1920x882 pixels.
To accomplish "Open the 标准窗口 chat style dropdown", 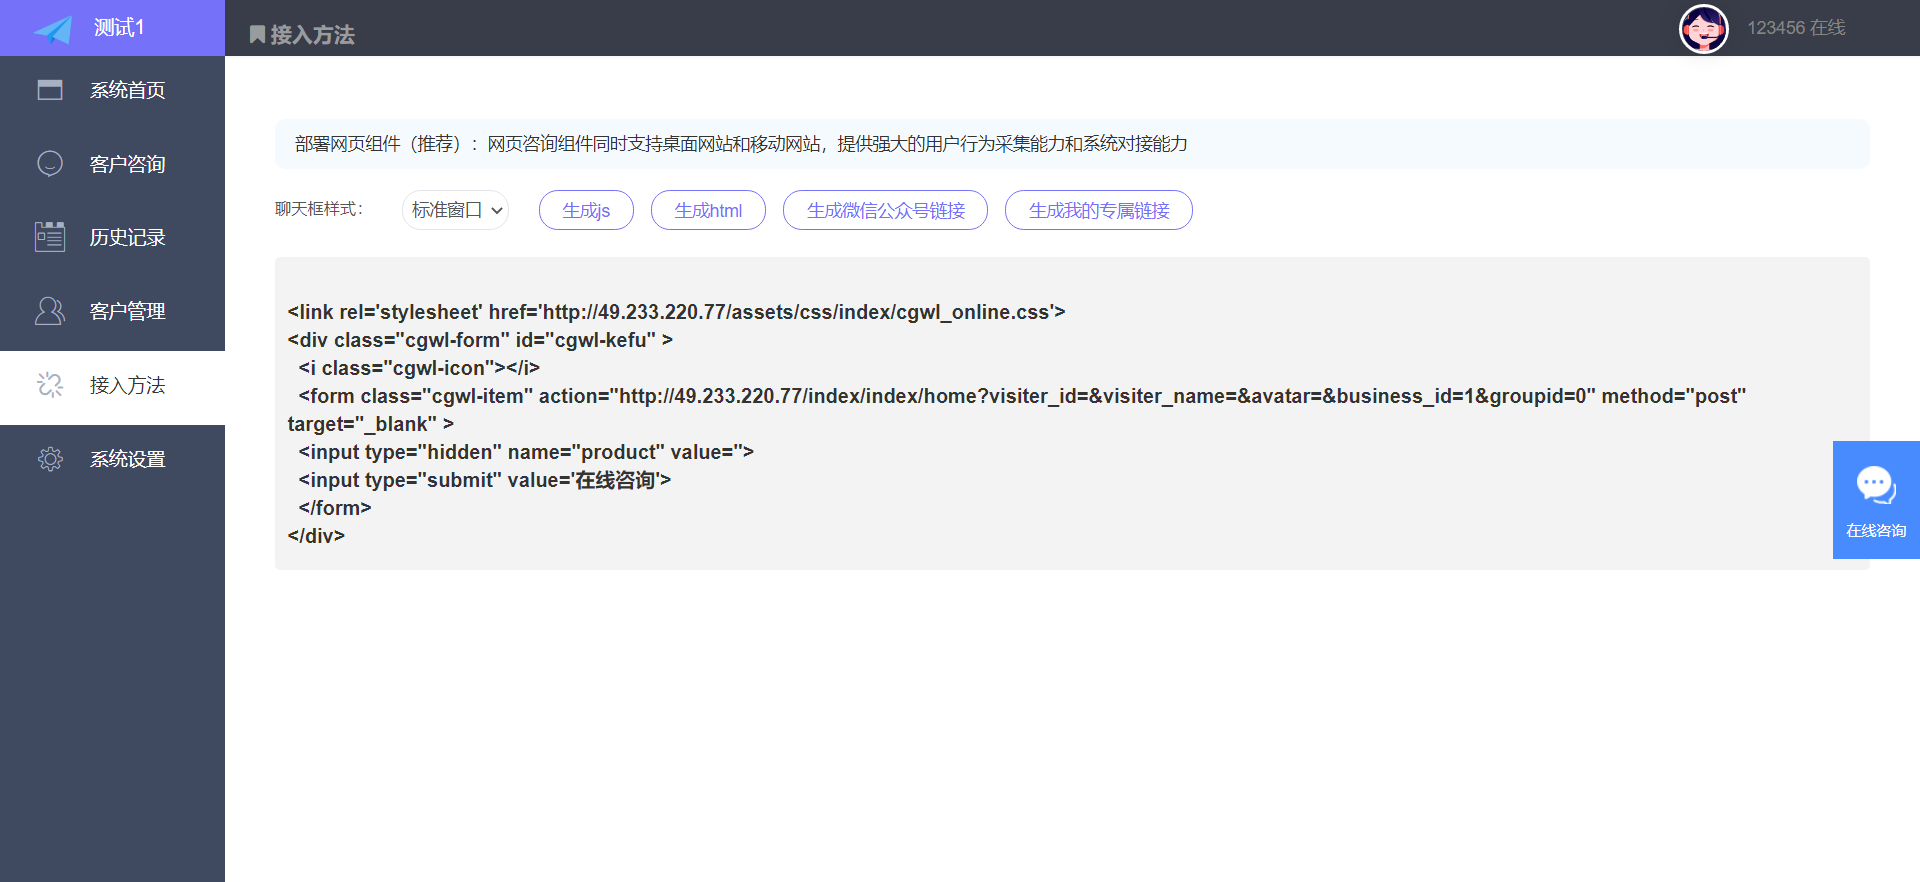I will 456,210.
